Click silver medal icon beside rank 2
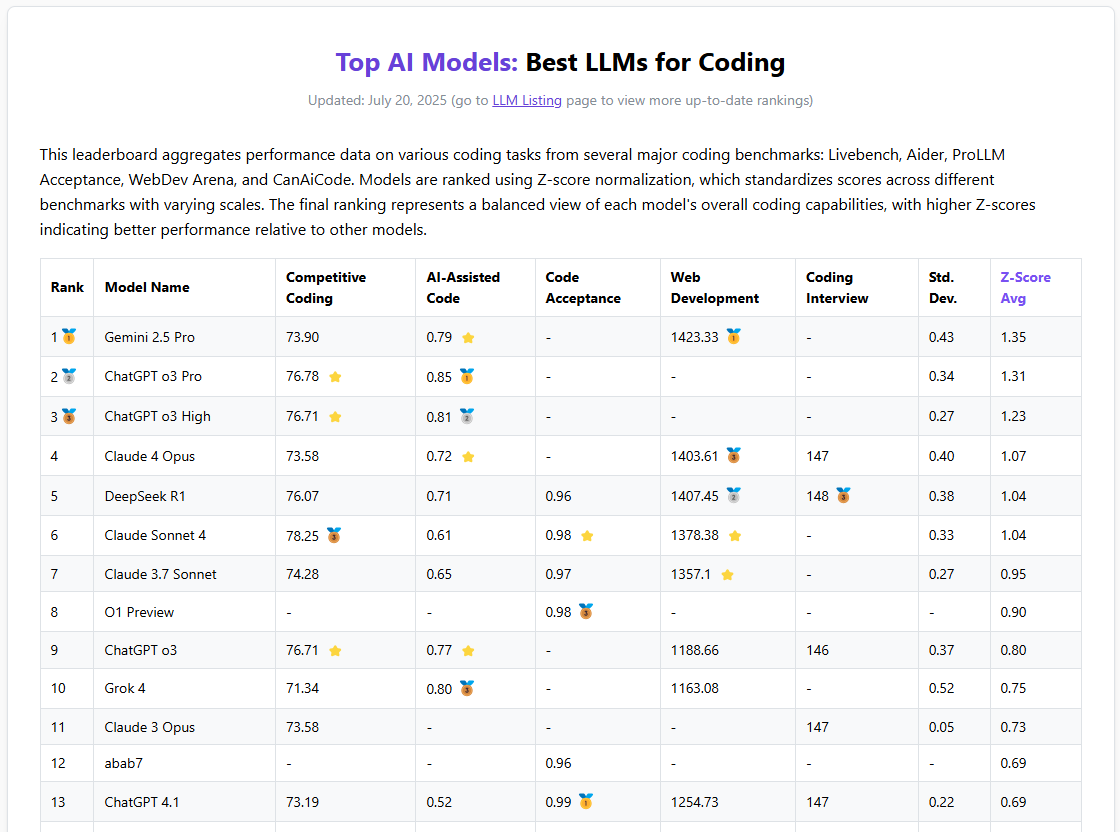 (x=69, y=377)
